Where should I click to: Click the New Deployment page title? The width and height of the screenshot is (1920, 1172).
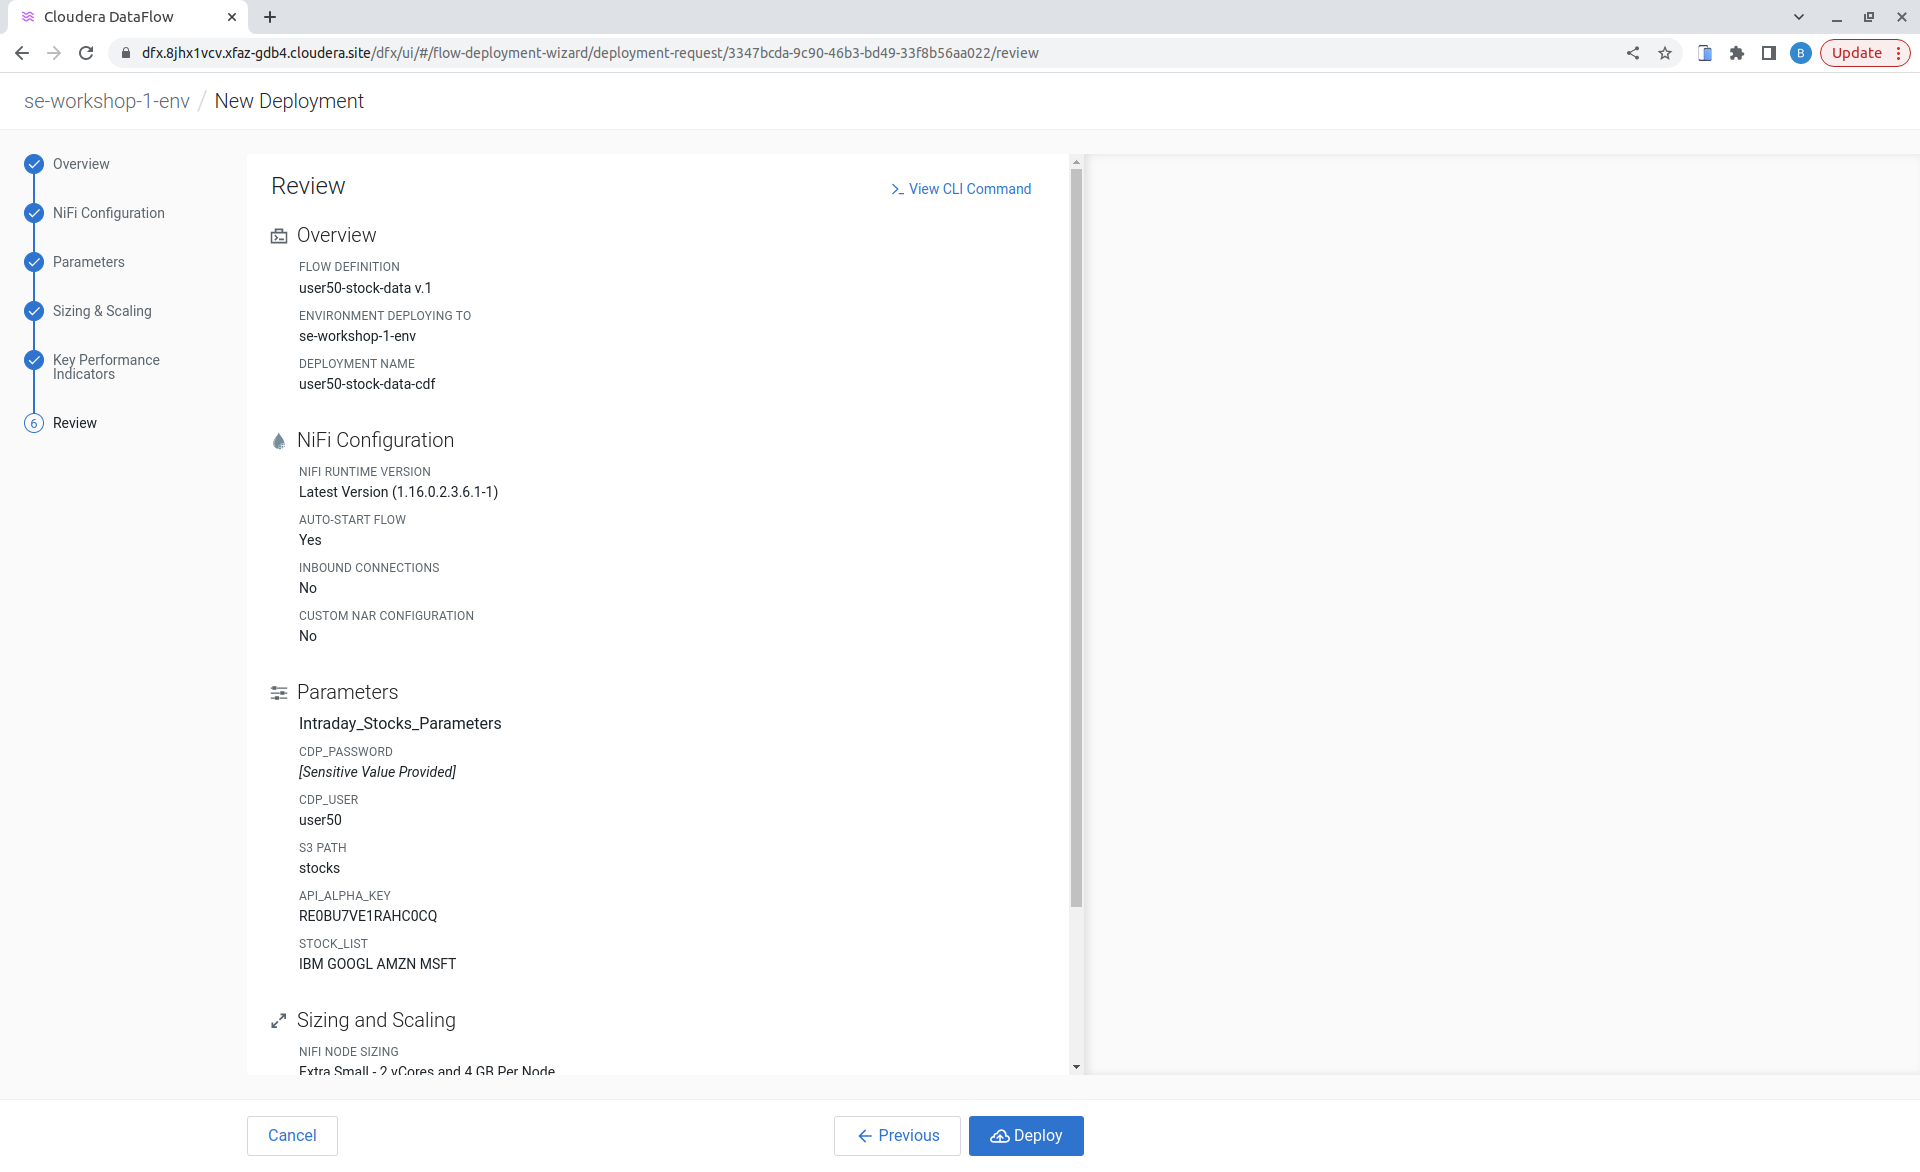click(x=289, y=101)
